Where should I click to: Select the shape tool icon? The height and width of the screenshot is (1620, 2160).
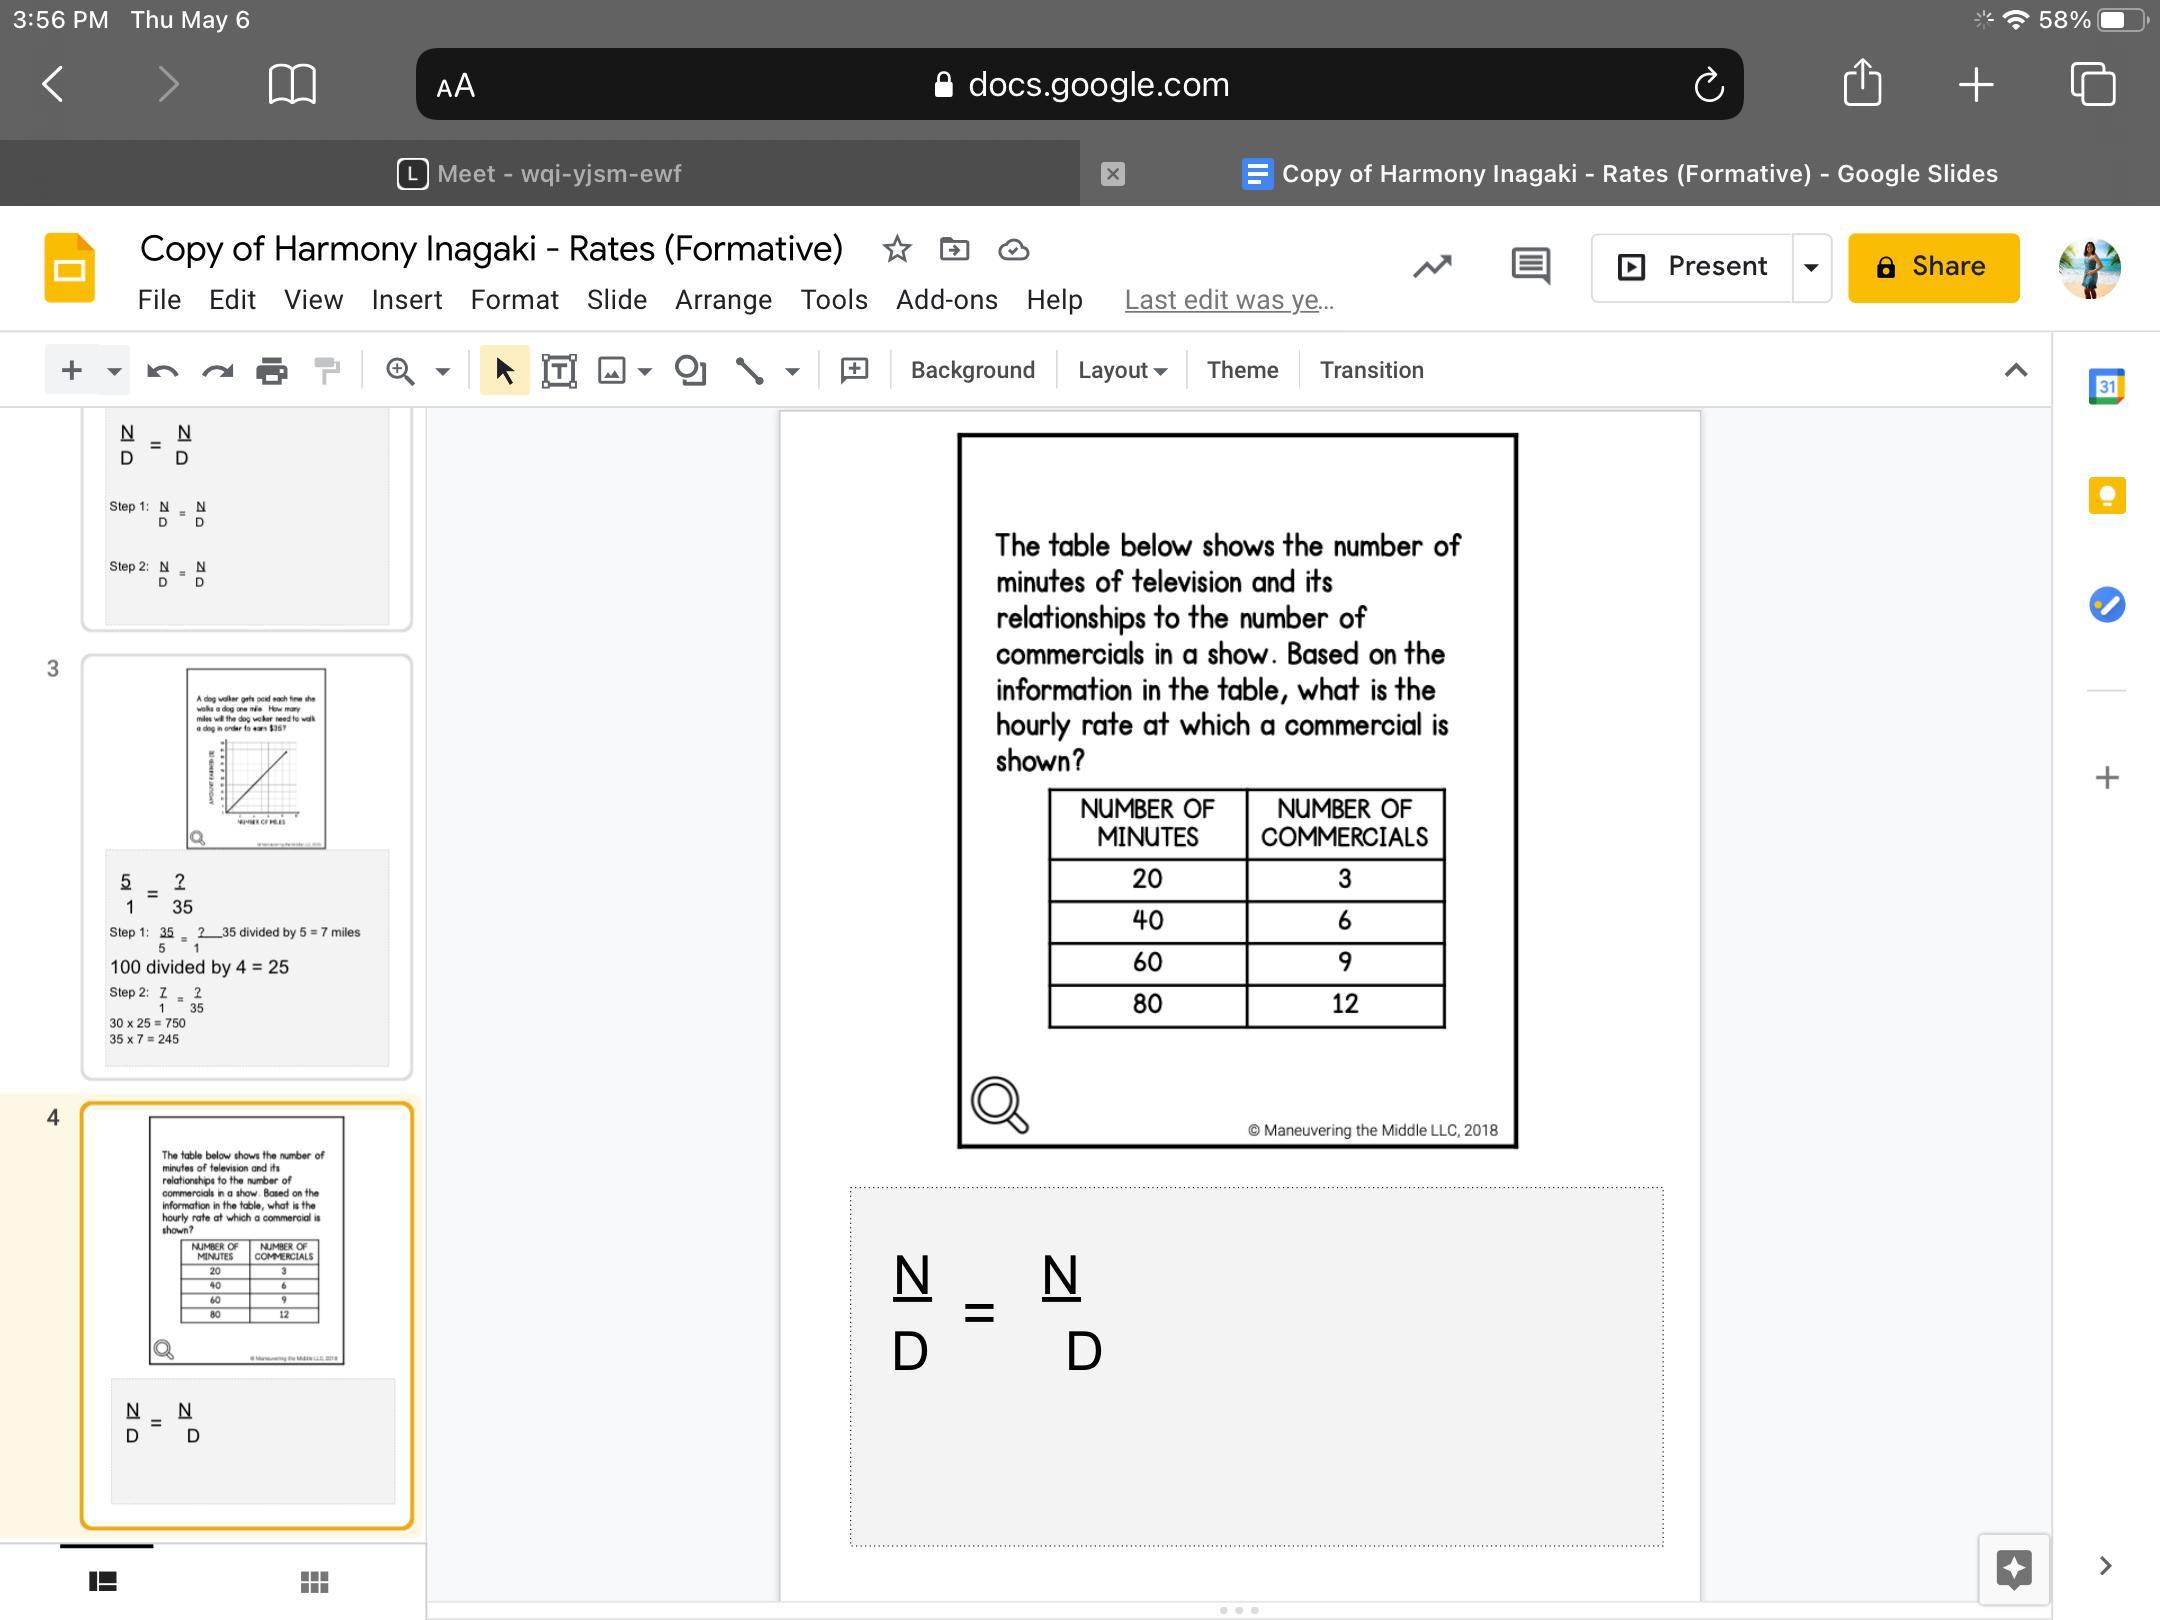pos(690,371)
